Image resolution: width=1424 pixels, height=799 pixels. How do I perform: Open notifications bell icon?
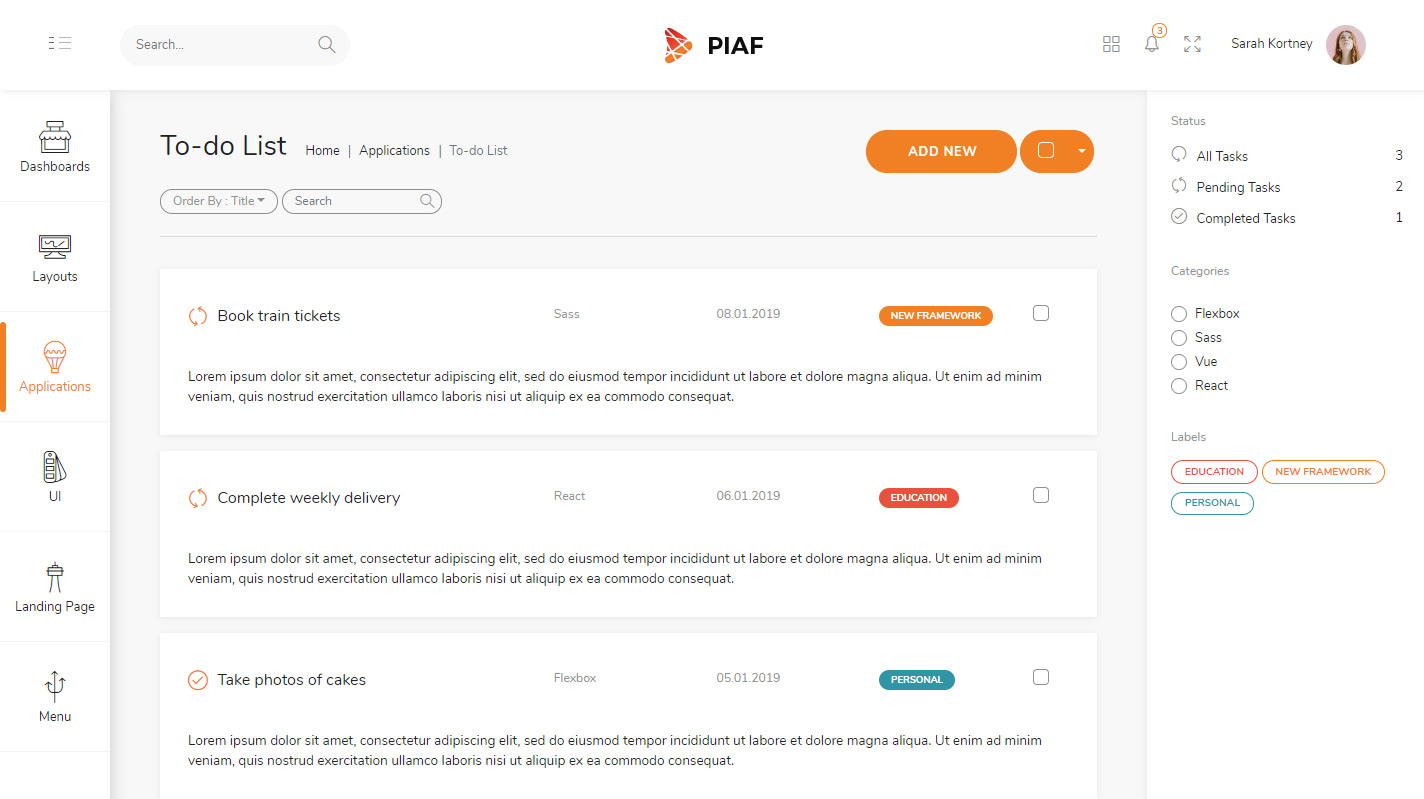pos(1152,44)
